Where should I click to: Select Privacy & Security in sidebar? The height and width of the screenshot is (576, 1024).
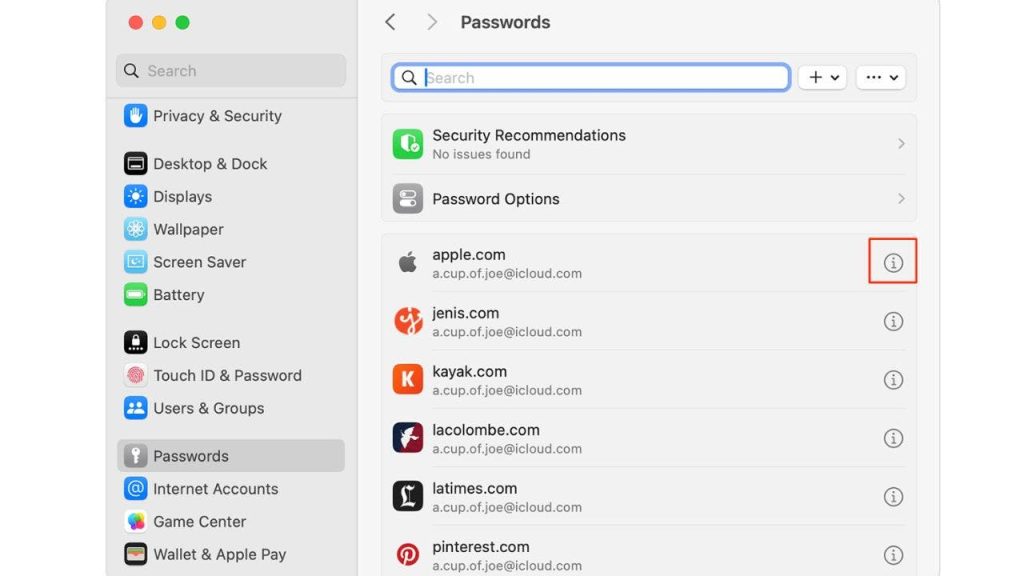click(x=217, y=116)
